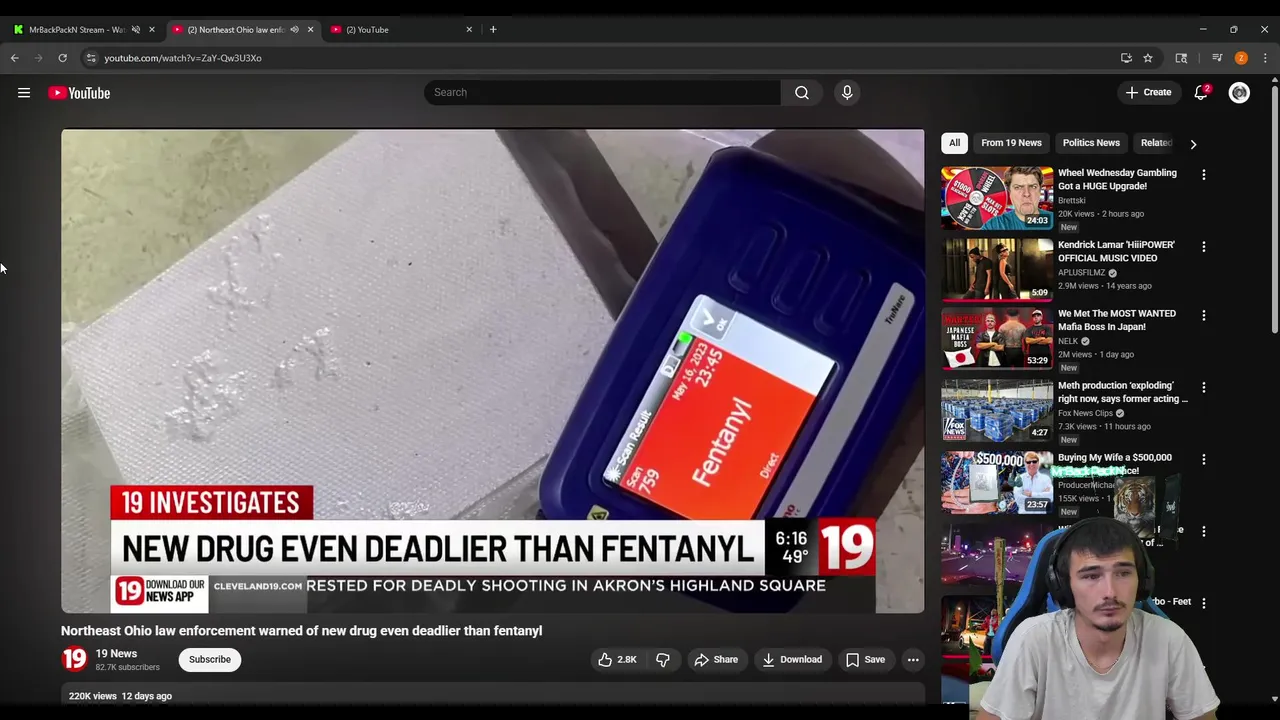This screenshot has width=1280, height=720.
Task: Mute the Northeast Ohio tab audio
Action: coord(294,30)
